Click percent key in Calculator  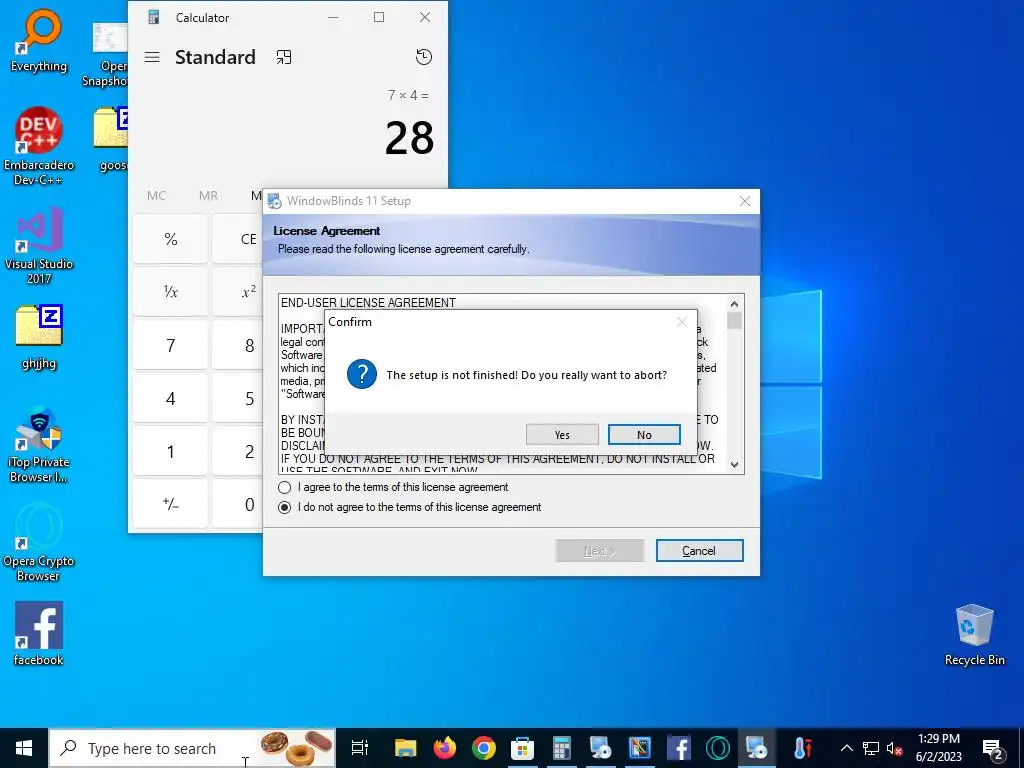pos(170,239)
